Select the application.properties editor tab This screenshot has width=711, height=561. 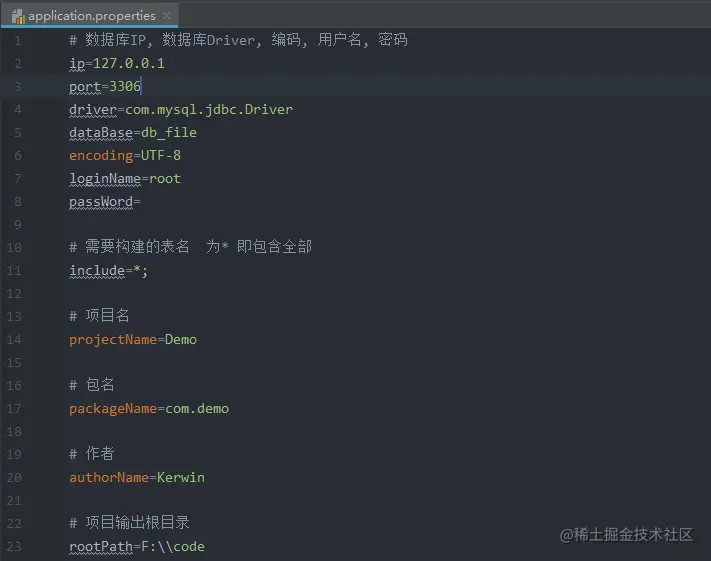click(90, 15)
